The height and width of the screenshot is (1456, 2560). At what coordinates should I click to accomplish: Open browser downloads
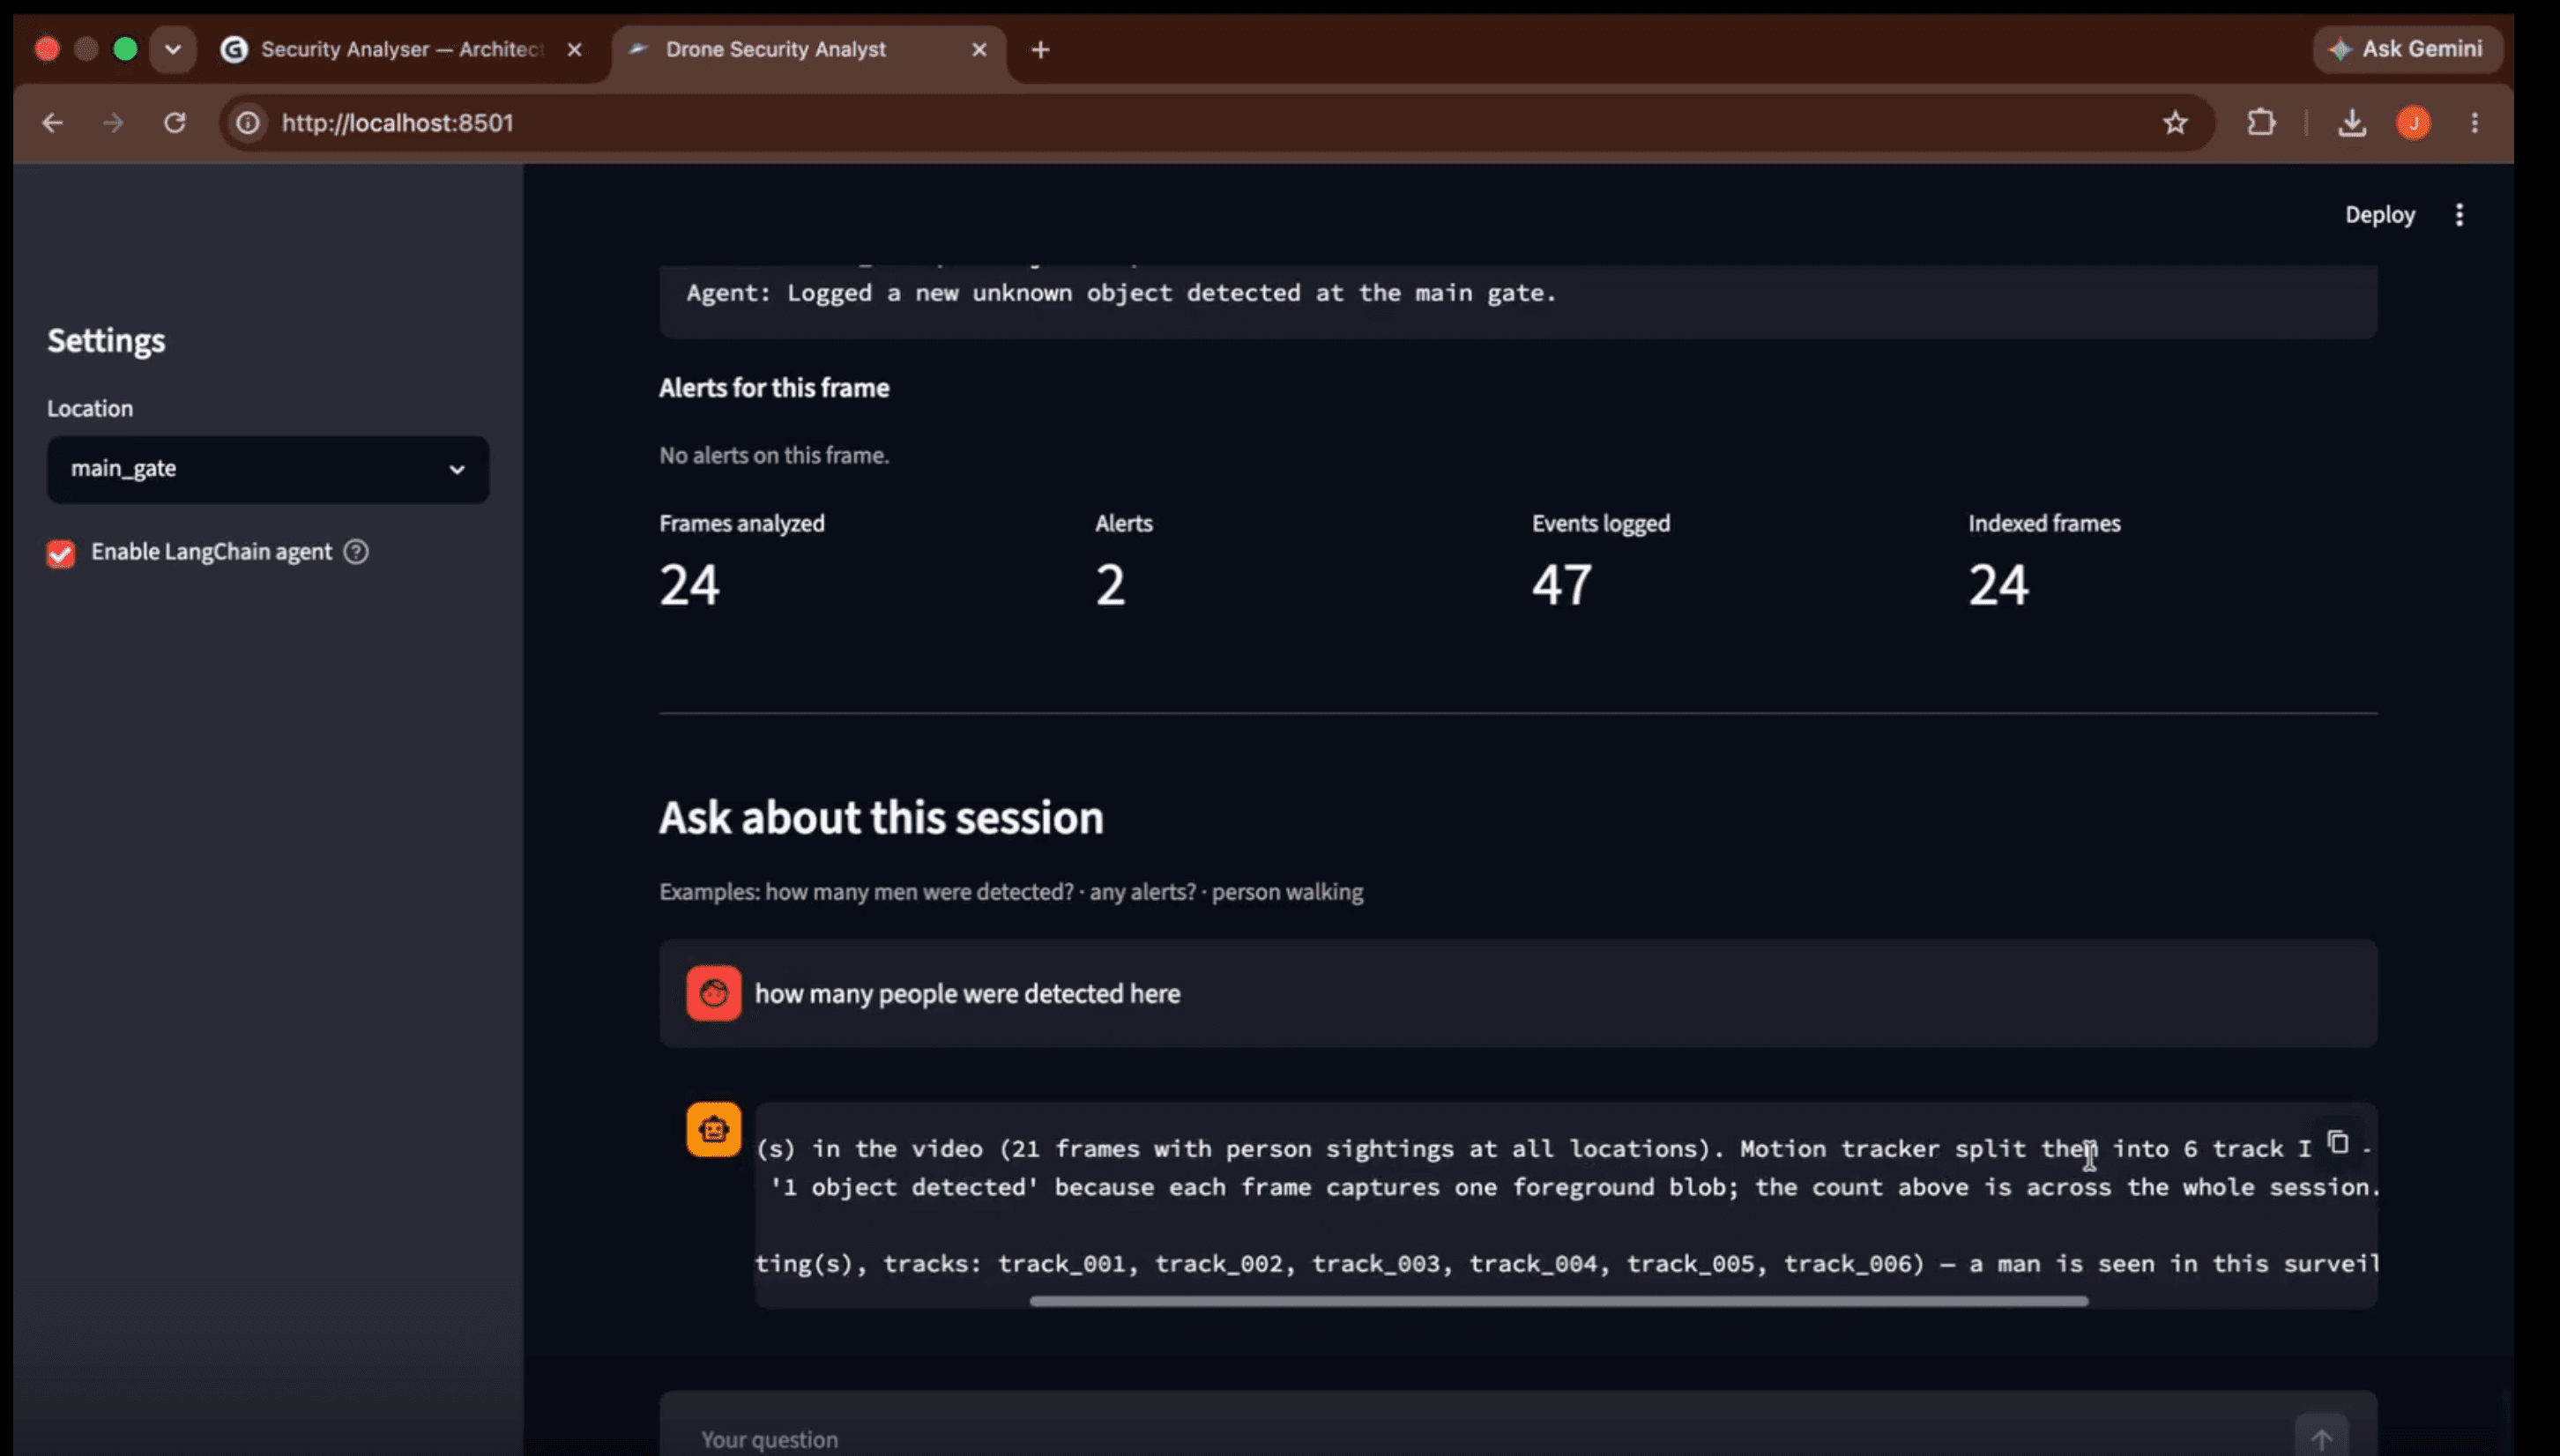pyautogui.click(x=2352, y=123)
